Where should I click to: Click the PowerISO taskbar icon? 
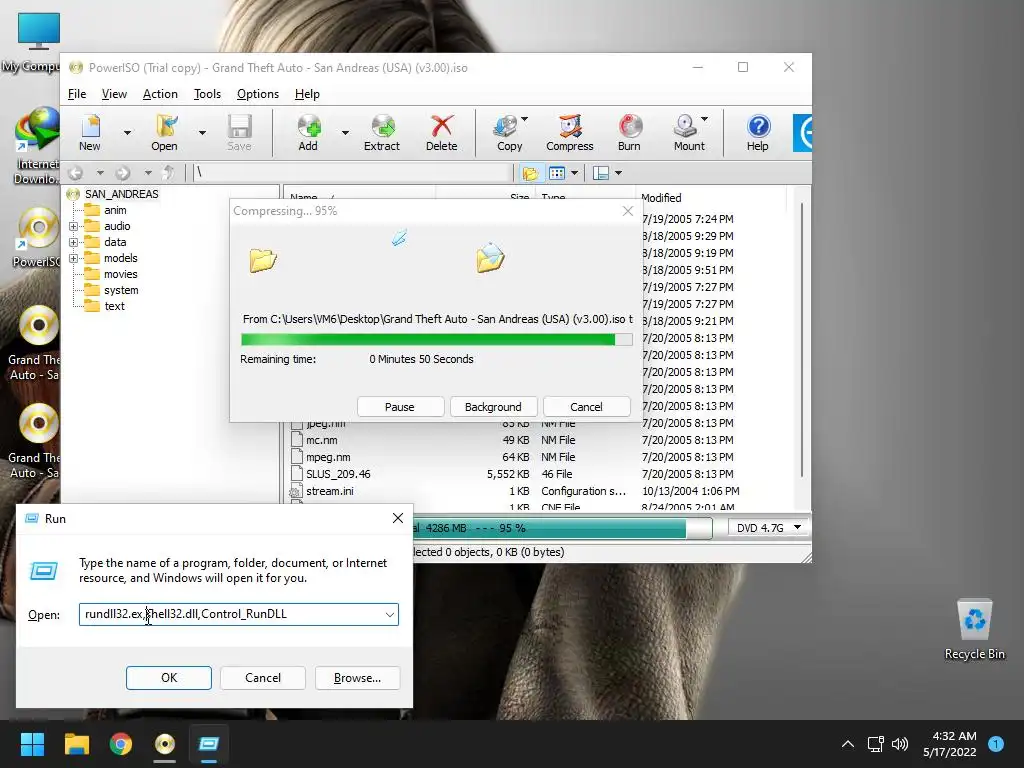pyautogui.click(x=165, y=744)
